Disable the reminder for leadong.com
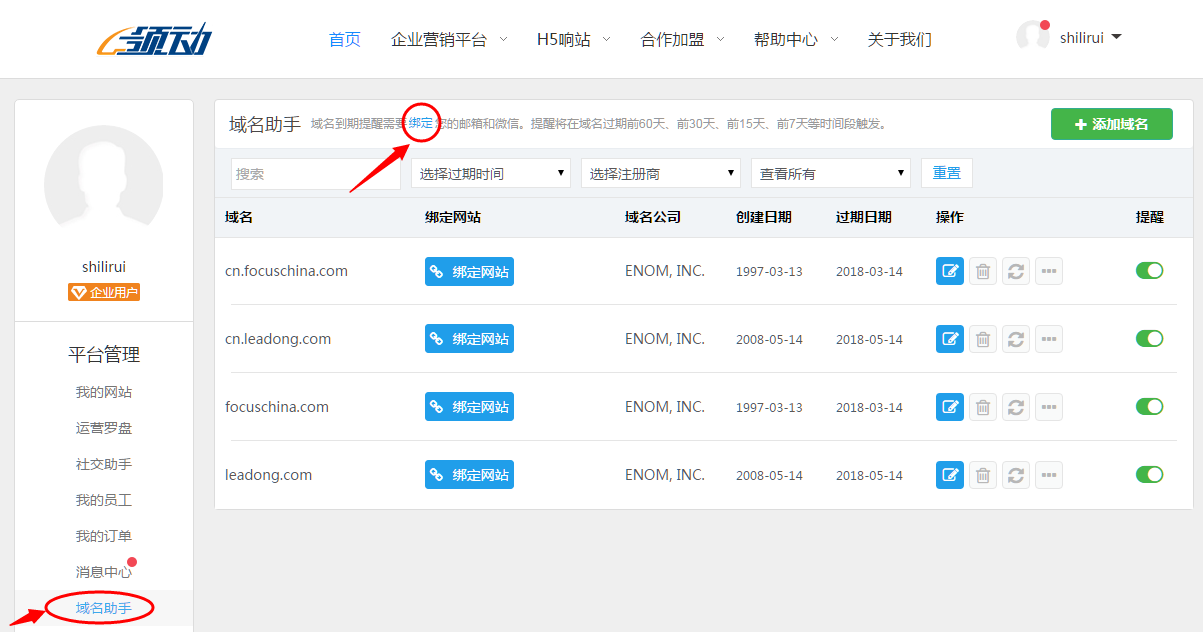This screenshot has width=1203, height=632. 1149,474
